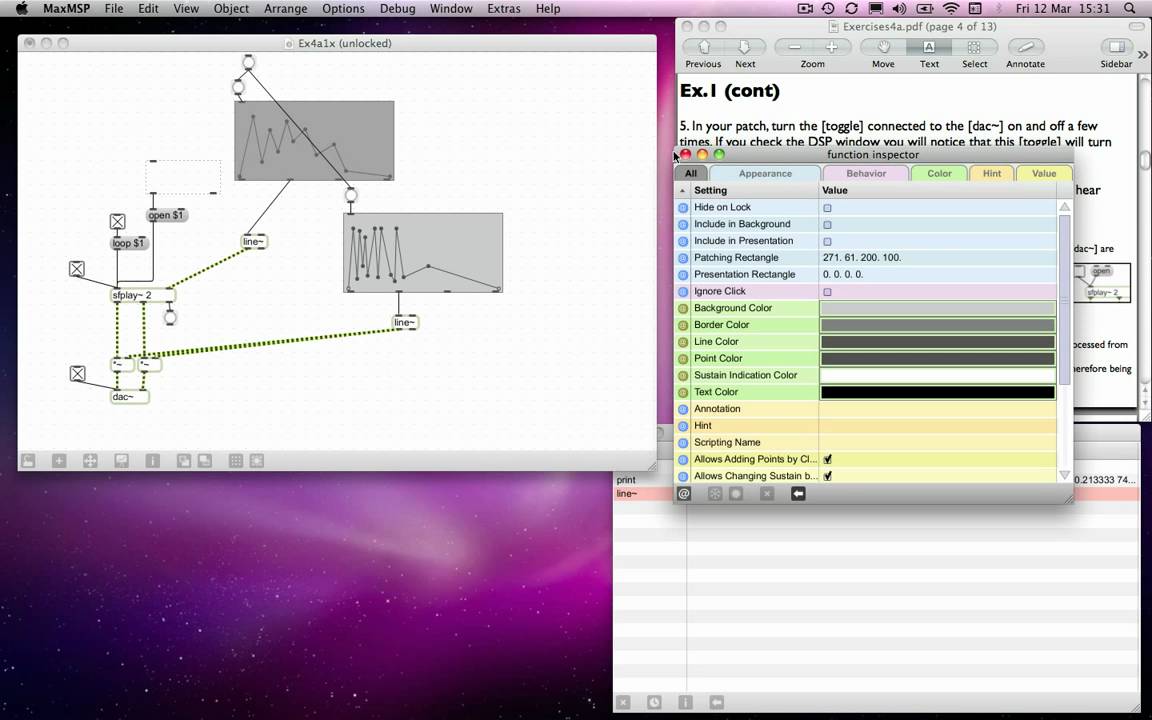Screen dimensions: 1152x720
Task: Switch to the Appearance tab in inspector
Action: 765,173
